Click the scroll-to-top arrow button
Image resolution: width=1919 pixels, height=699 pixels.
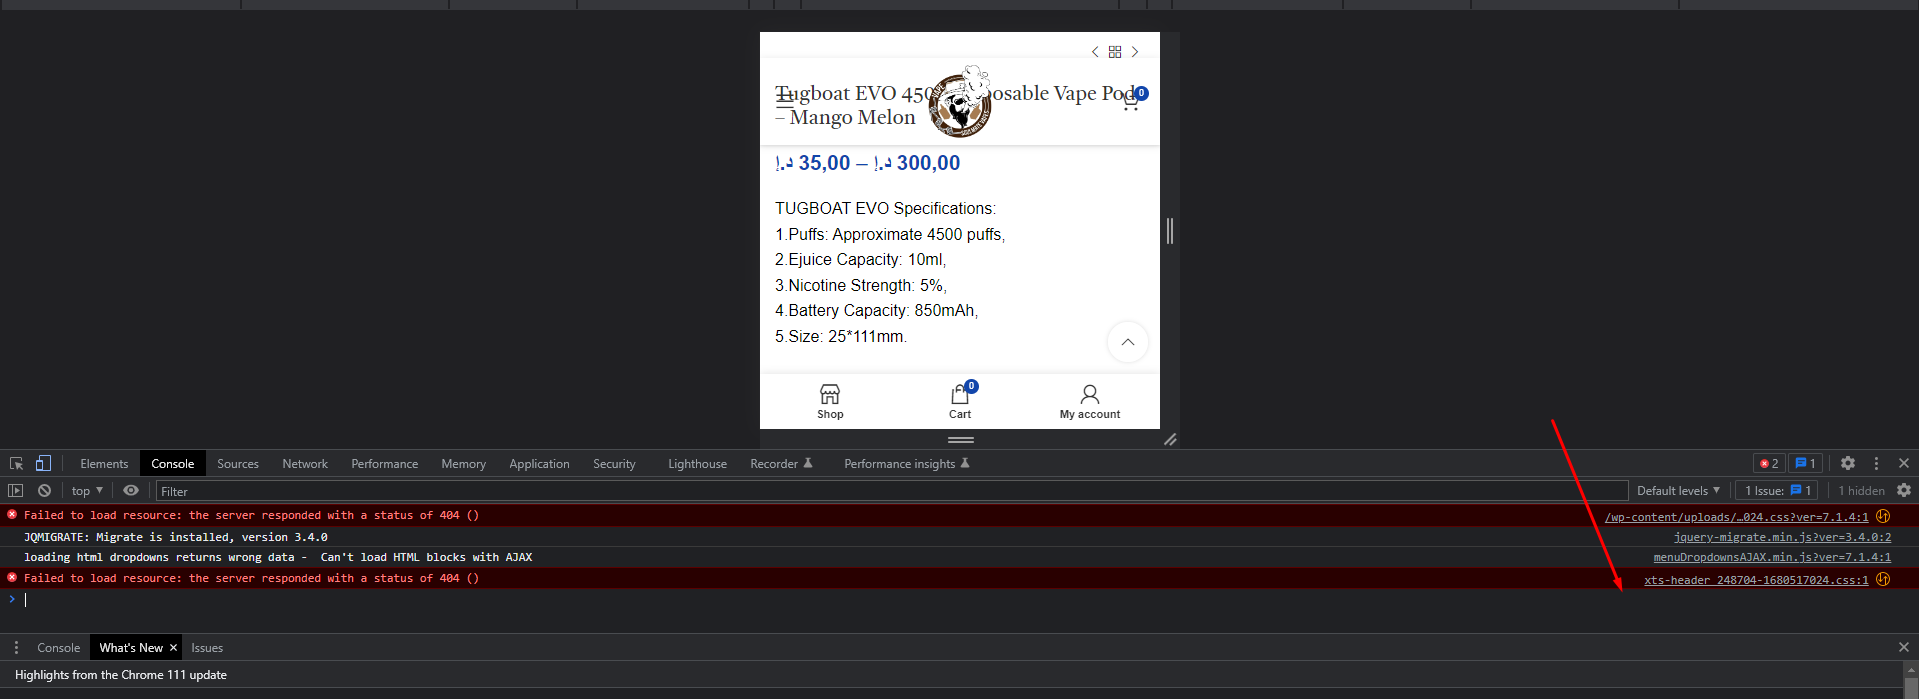pos(1128,342)
